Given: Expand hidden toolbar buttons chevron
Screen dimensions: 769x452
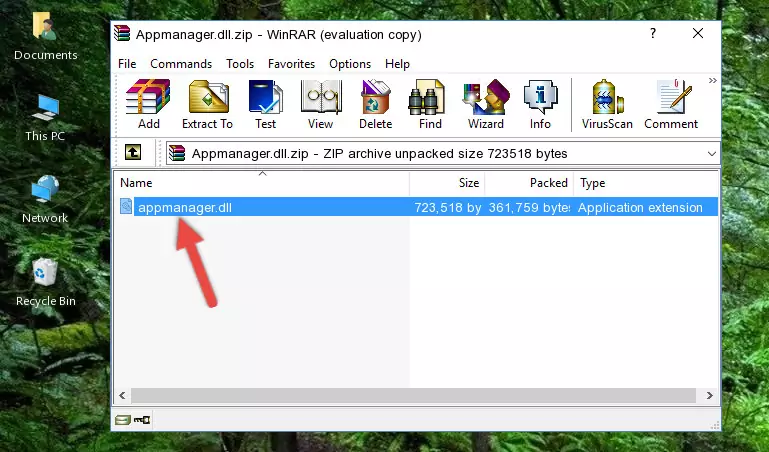Looking at the screenshot, I should tap(713, 80).
